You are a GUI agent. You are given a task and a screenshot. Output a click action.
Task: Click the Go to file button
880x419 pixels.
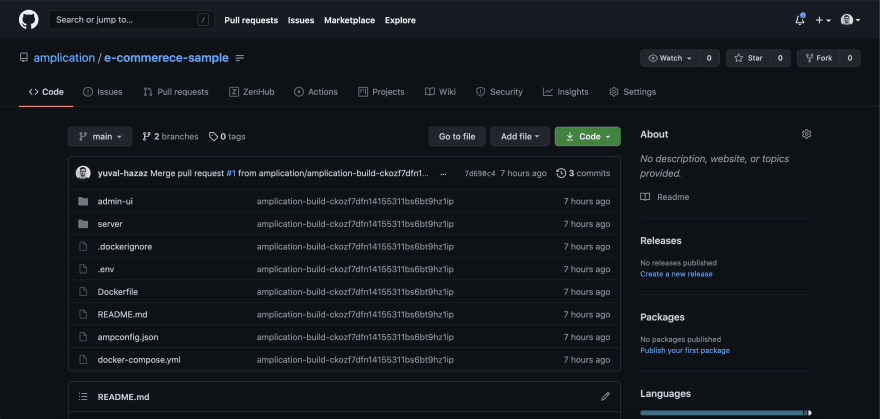coord(457,136)
